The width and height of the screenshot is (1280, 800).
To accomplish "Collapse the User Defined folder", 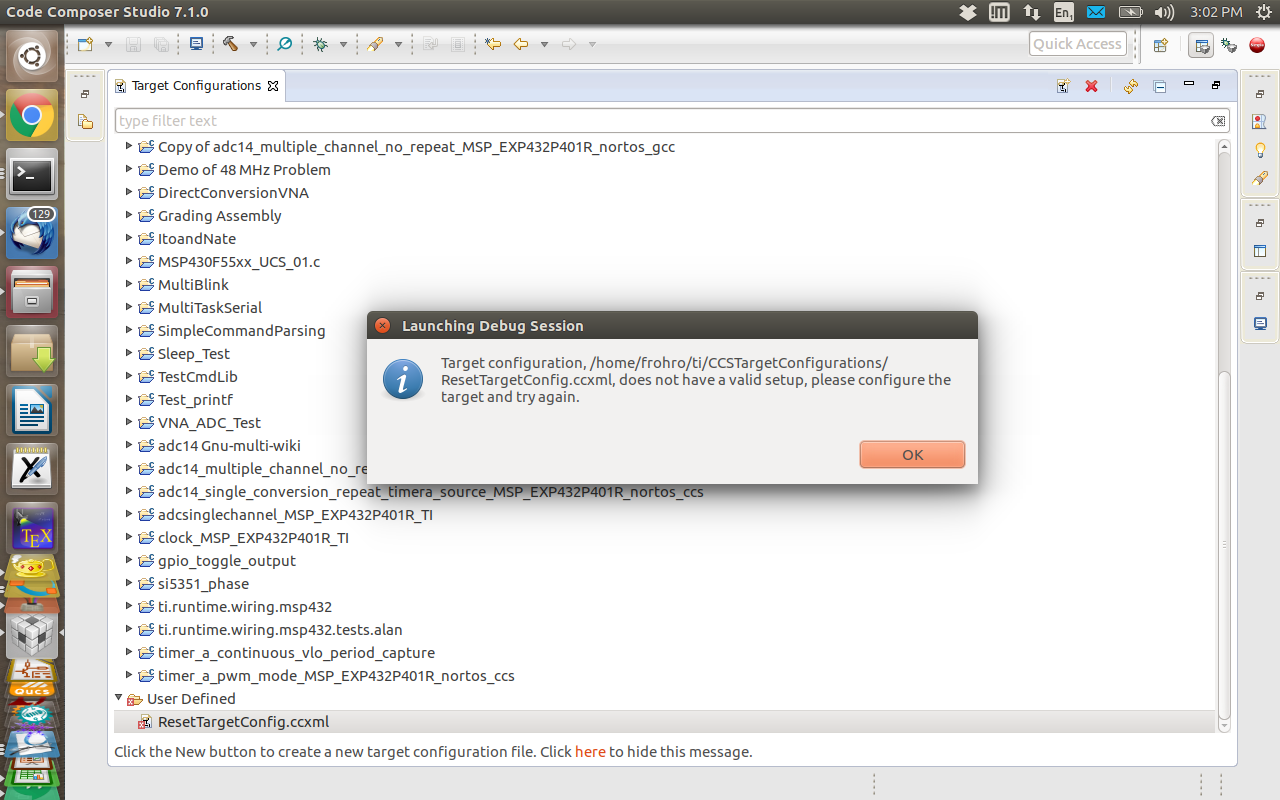I will click(118, 698).
